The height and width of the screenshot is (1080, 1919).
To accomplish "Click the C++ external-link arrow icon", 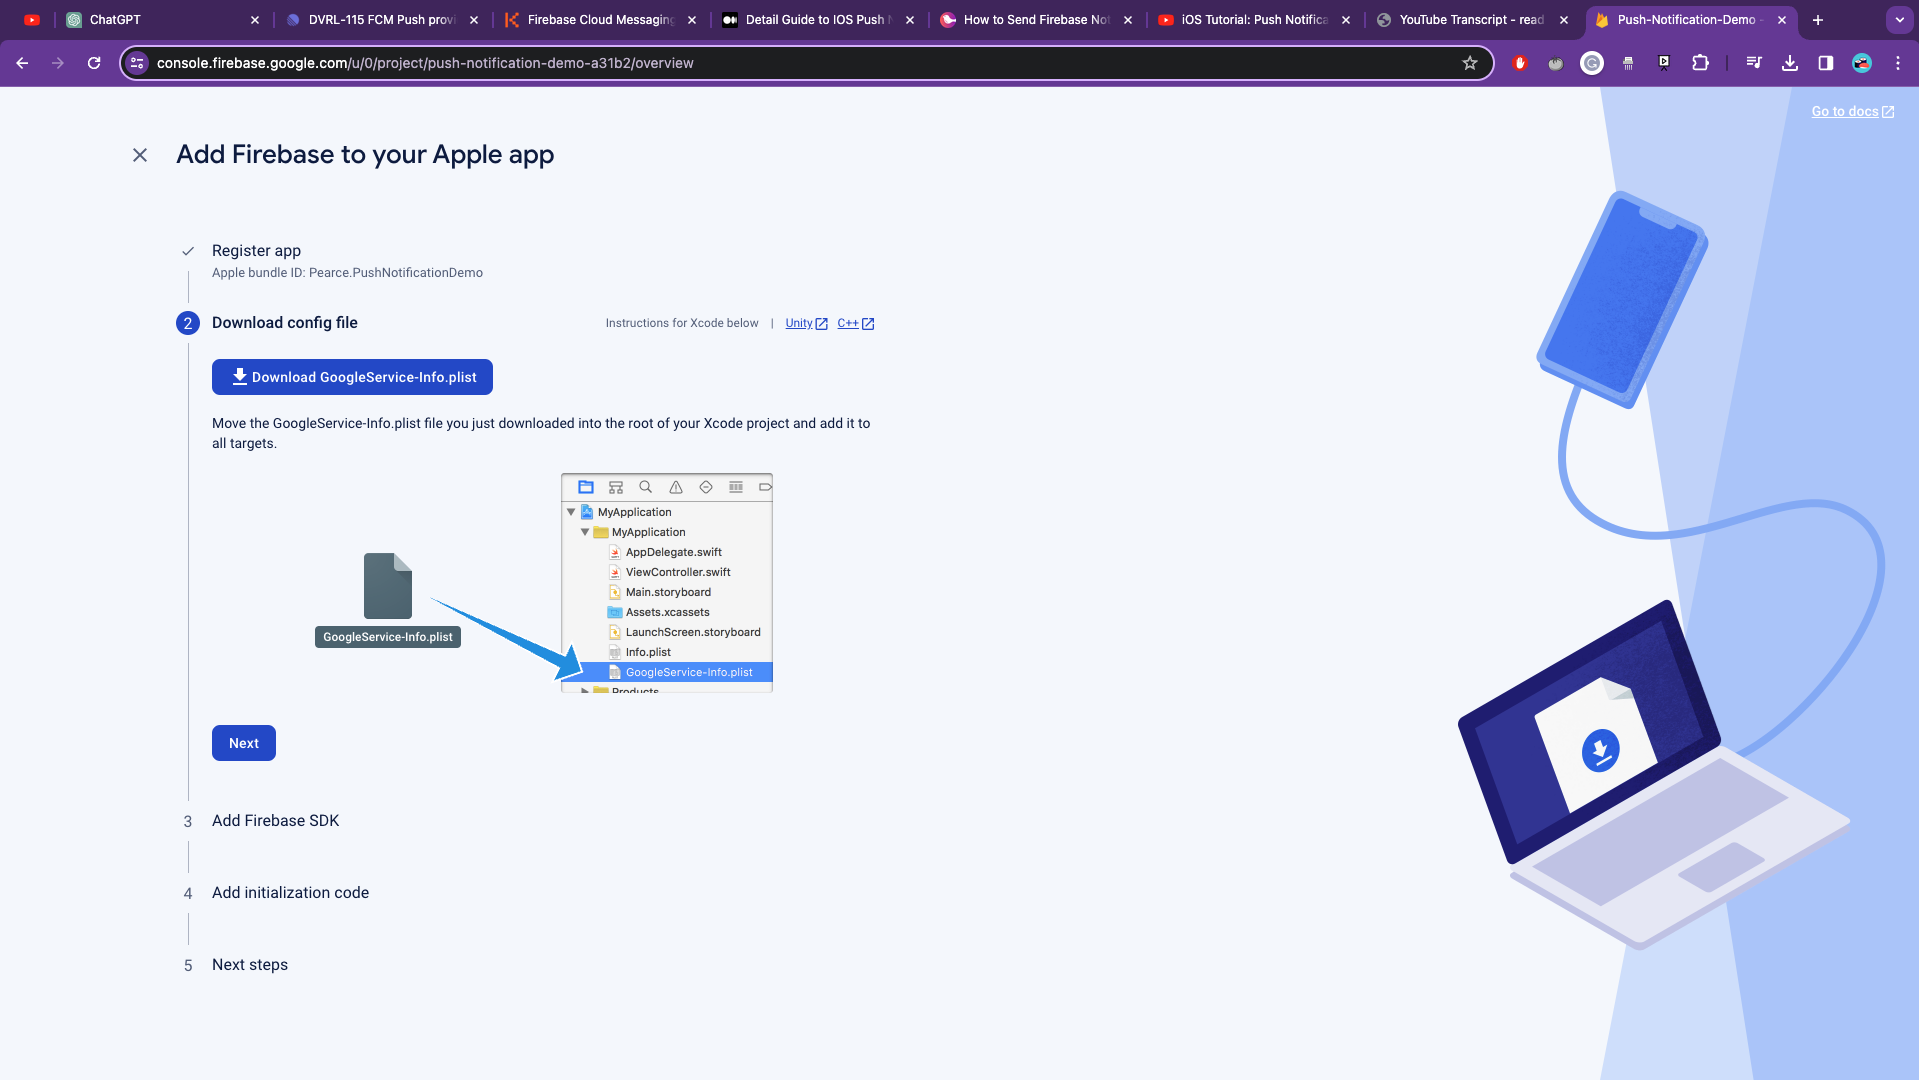I will (x=868, y=324).
